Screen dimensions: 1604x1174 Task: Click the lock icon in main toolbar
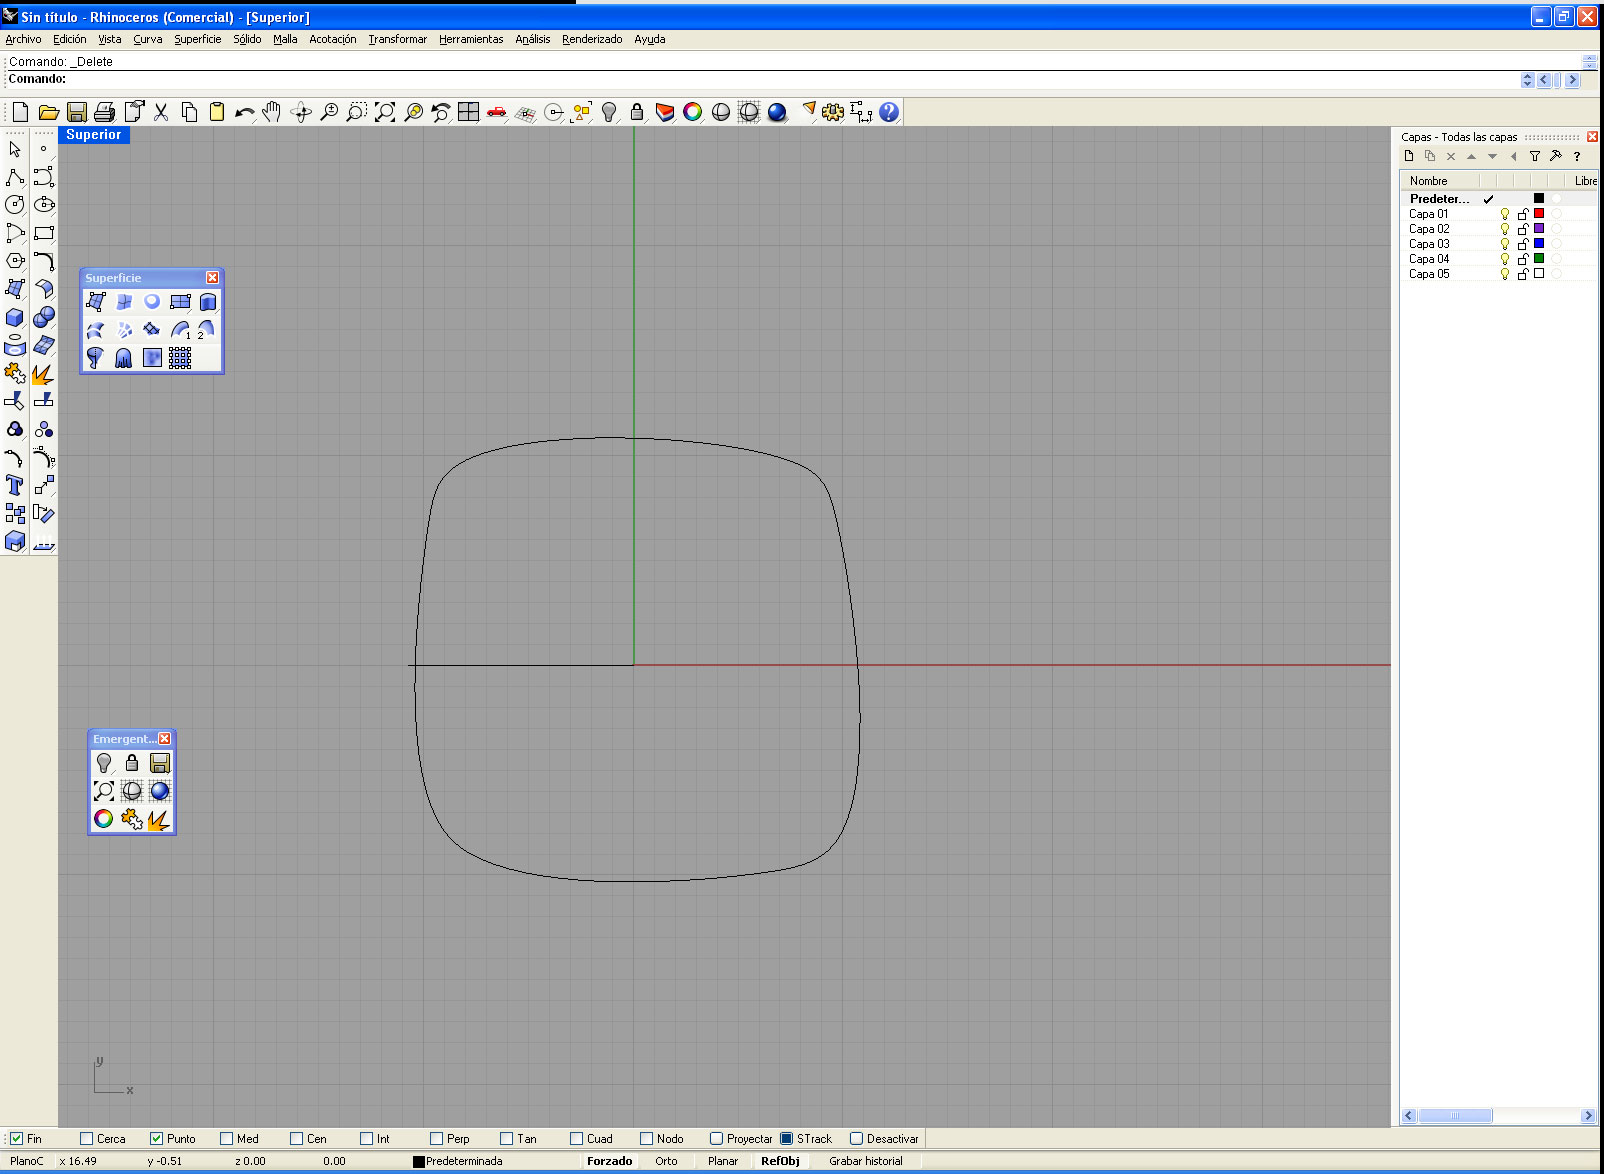(636, 112)
